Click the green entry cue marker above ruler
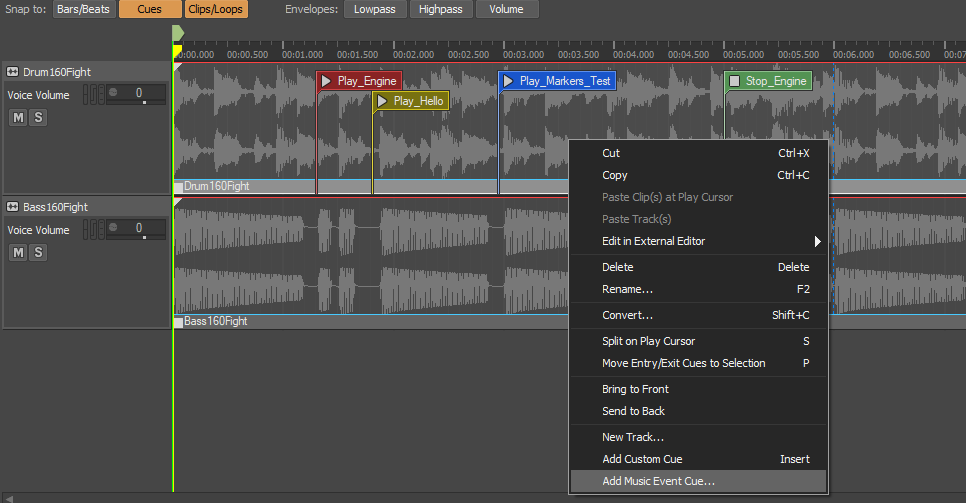 point(178,34)
